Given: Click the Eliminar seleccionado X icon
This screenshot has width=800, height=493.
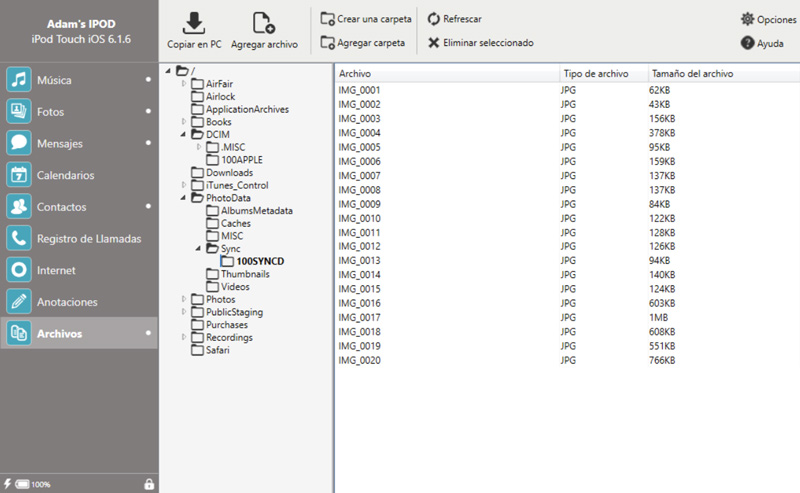Looking at the screenshot, I should point(434,42).
